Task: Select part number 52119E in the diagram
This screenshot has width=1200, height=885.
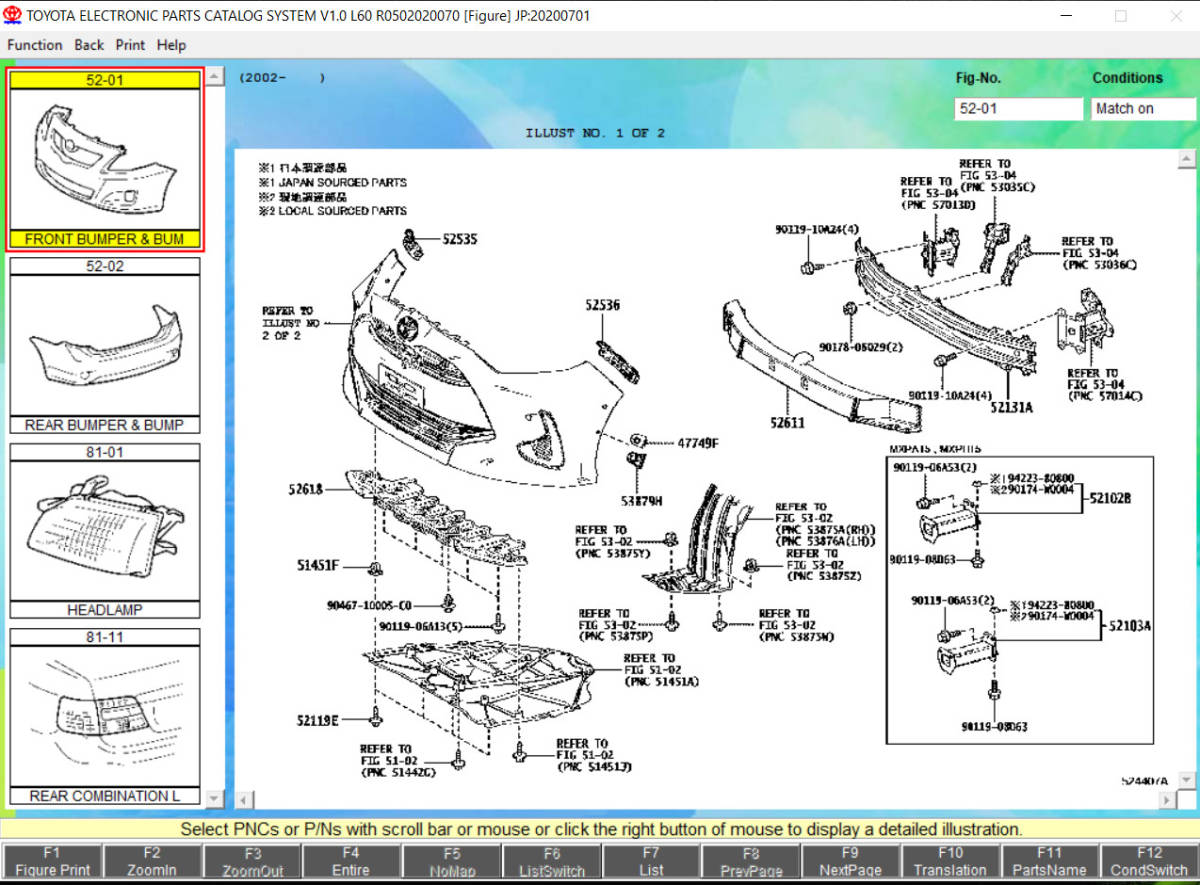Action: coord(318,720)
